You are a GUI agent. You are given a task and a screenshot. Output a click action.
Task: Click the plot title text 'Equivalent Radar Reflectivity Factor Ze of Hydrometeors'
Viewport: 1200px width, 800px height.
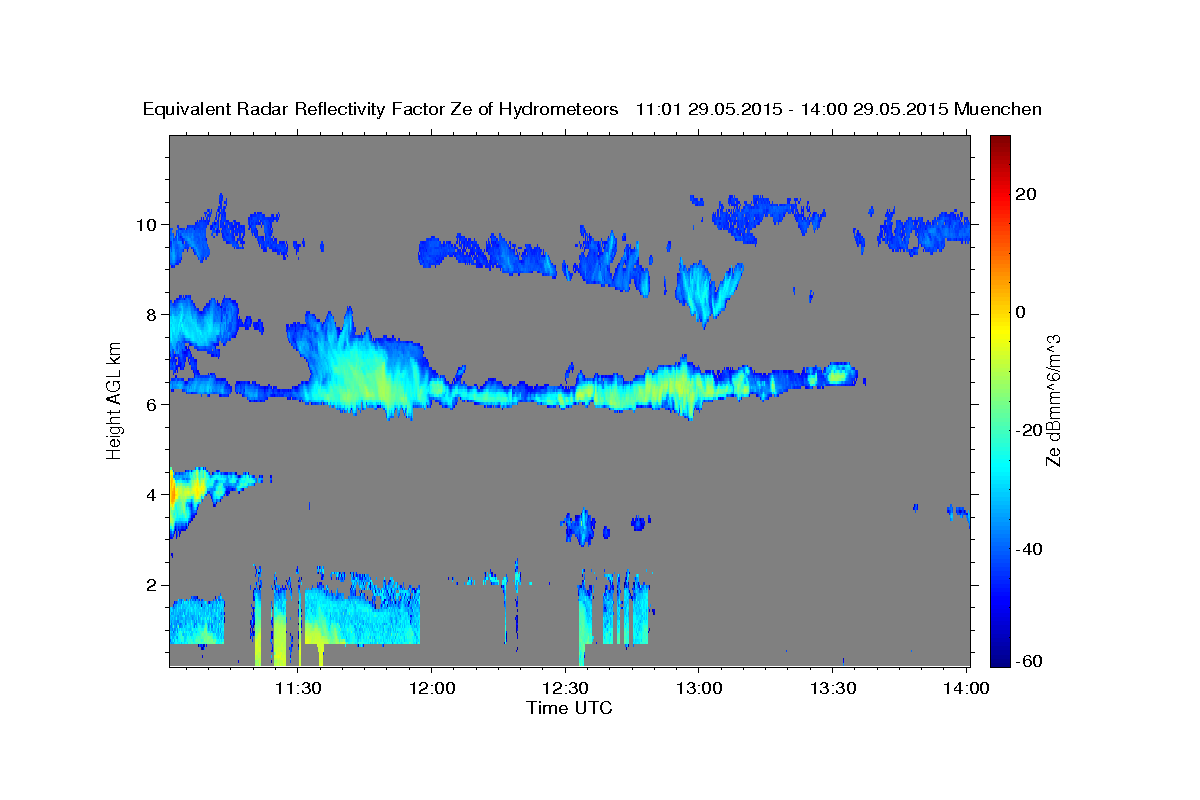click(x=381, y=109)
